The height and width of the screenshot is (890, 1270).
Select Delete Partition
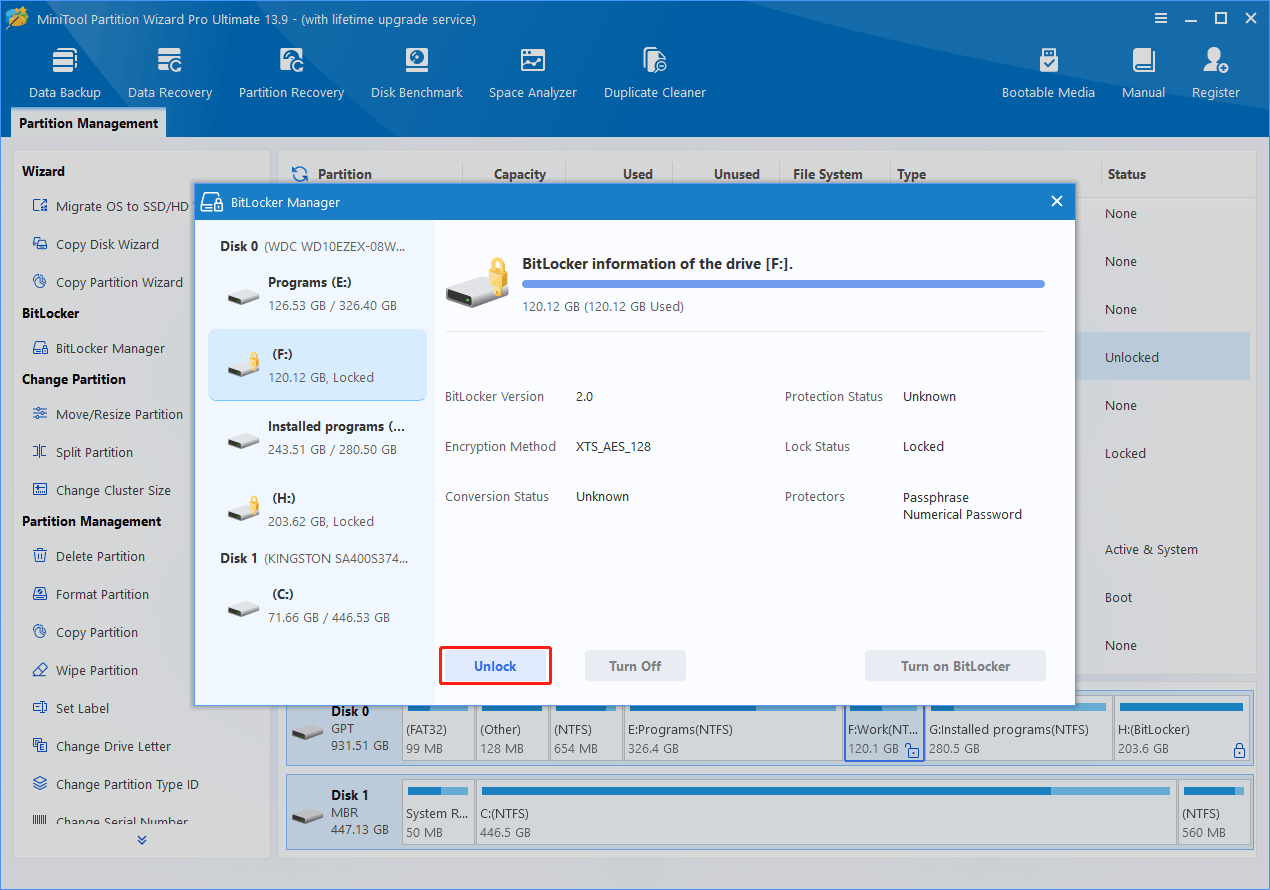pos(88,556)
